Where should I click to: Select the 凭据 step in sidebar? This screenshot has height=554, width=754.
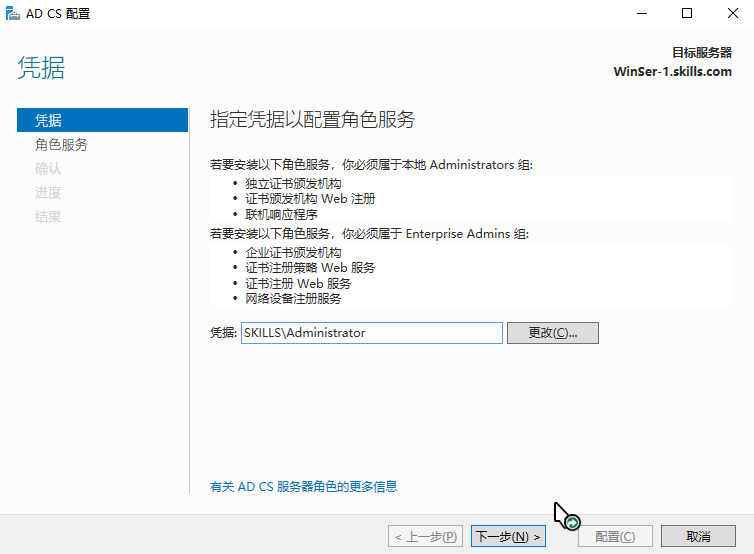tap(102, 120)
